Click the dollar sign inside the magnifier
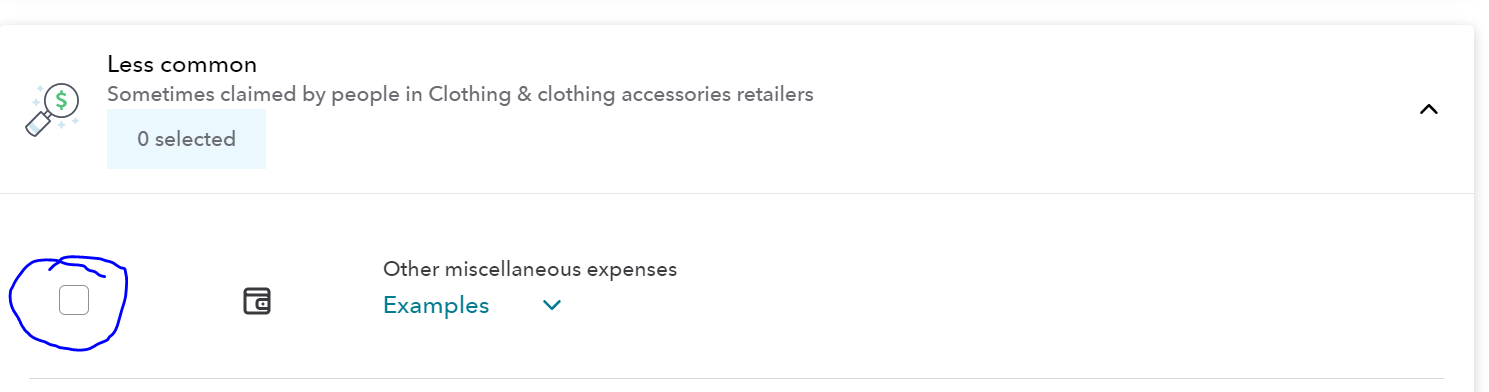Image resolution: width=1489 pixels, height=392 pixels. pos(62,100)
